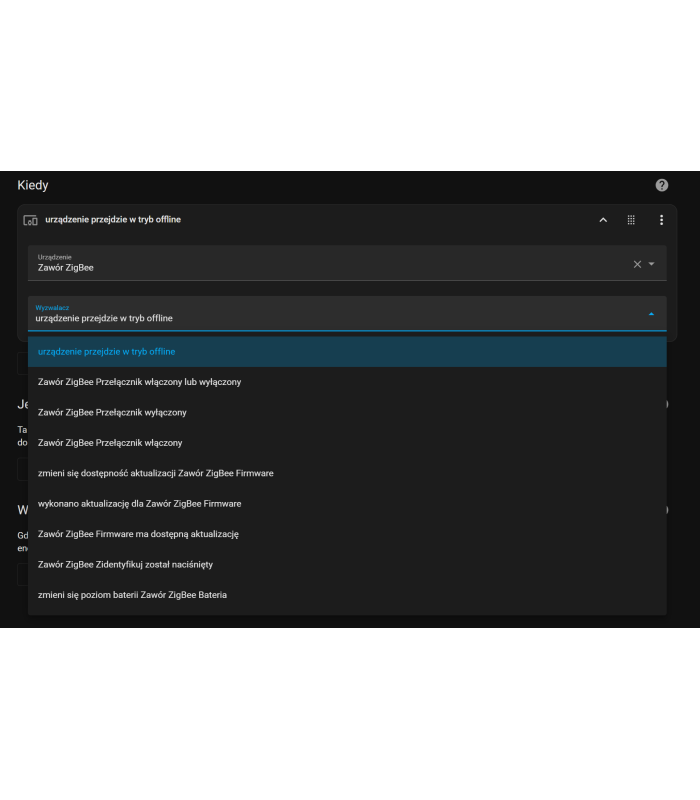The image size is (700, 800).
Task: Open help for the Kiedy section
Action: point(661,185)
